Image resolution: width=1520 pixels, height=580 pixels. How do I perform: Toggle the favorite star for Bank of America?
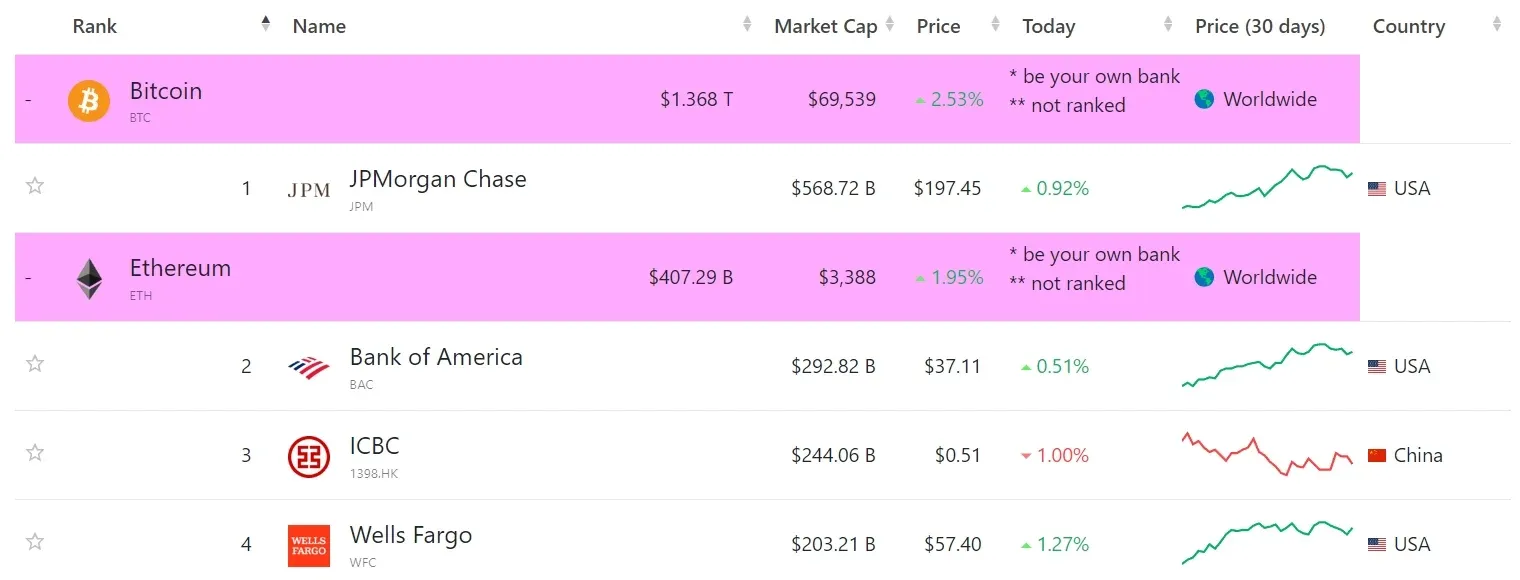(35, 364)
